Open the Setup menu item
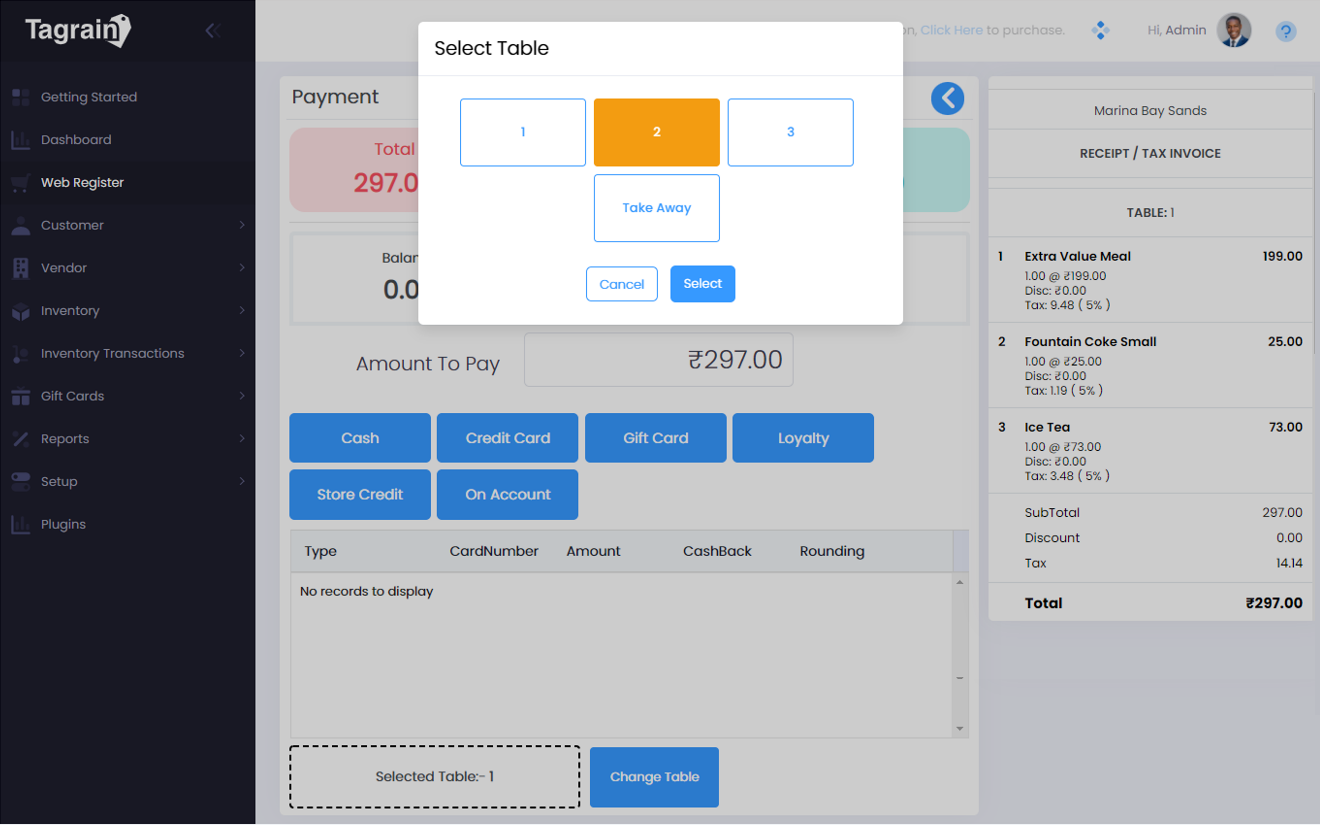This screenshot has width=1320, height=825. [x=60, y=481]
